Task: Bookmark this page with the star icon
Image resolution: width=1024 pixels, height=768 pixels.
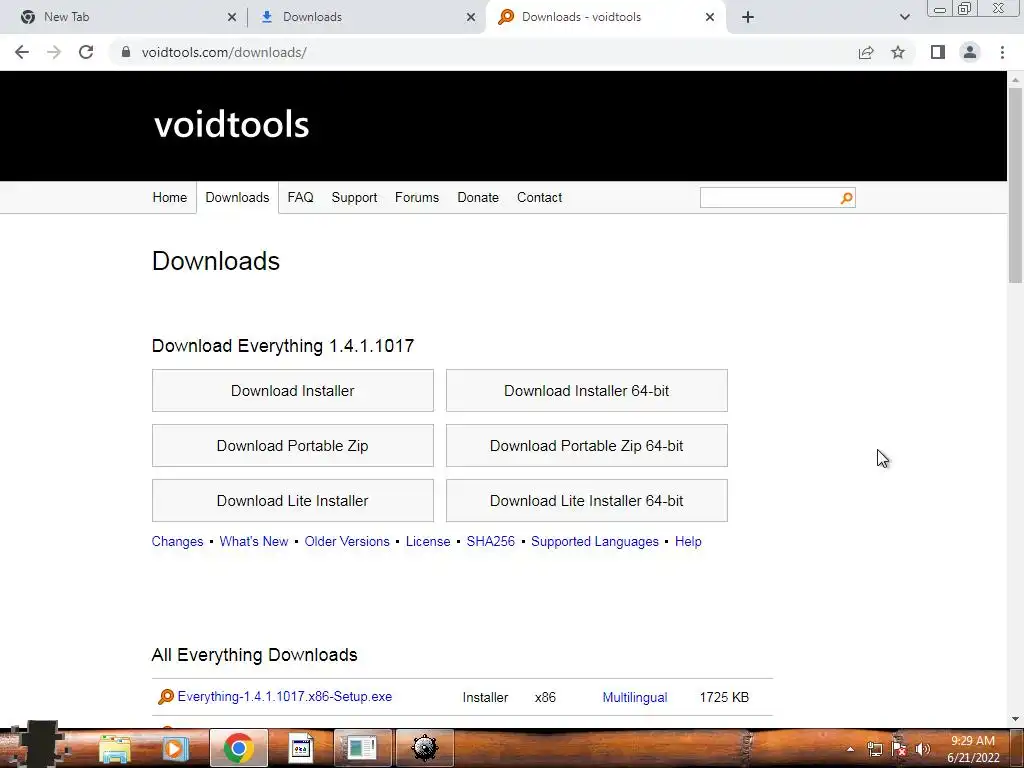Action: click(x=898, y=52)
